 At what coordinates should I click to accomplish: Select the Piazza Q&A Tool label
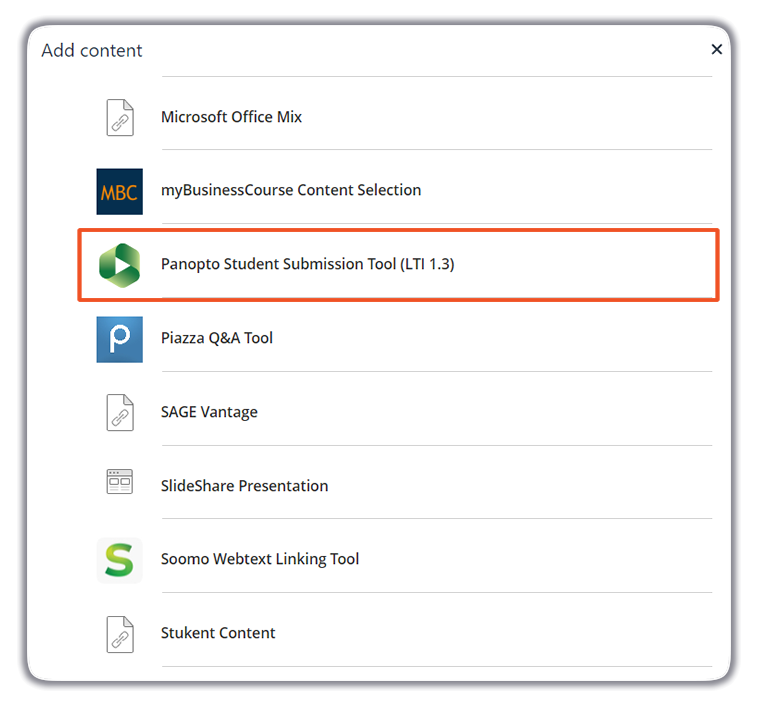point(217,338)
